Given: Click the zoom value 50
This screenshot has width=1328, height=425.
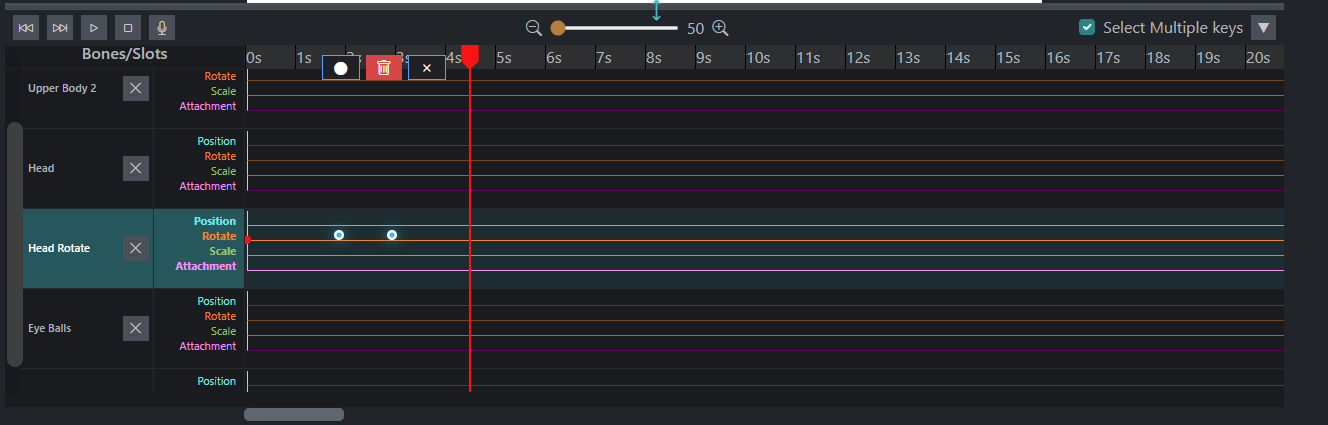Looking at the screenshot, I should coord(696,28).
